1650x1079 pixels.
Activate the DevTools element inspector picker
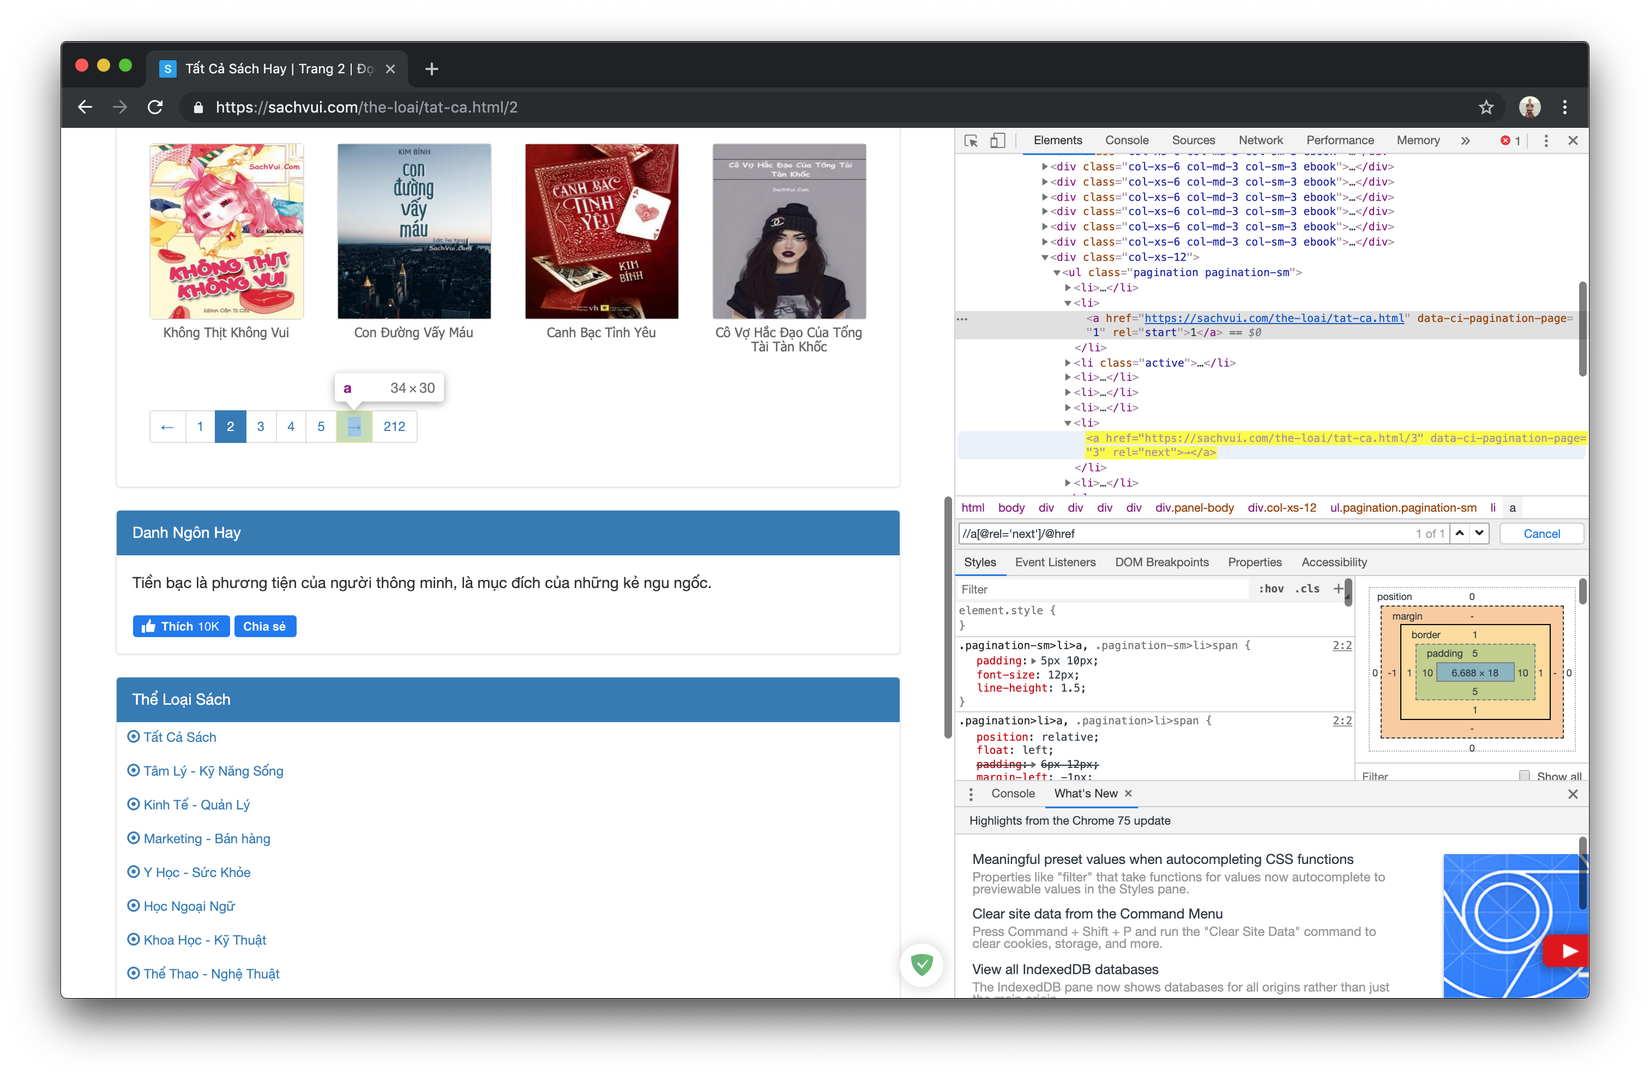coord(971,141)
